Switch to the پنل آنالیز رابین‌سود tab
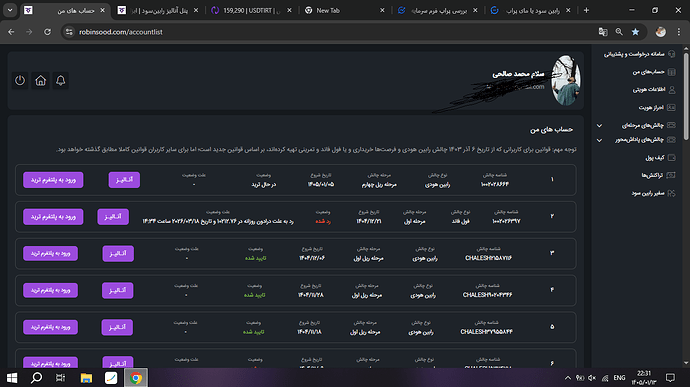The height and width of the screenshot is (387, 690). point(158,10)
